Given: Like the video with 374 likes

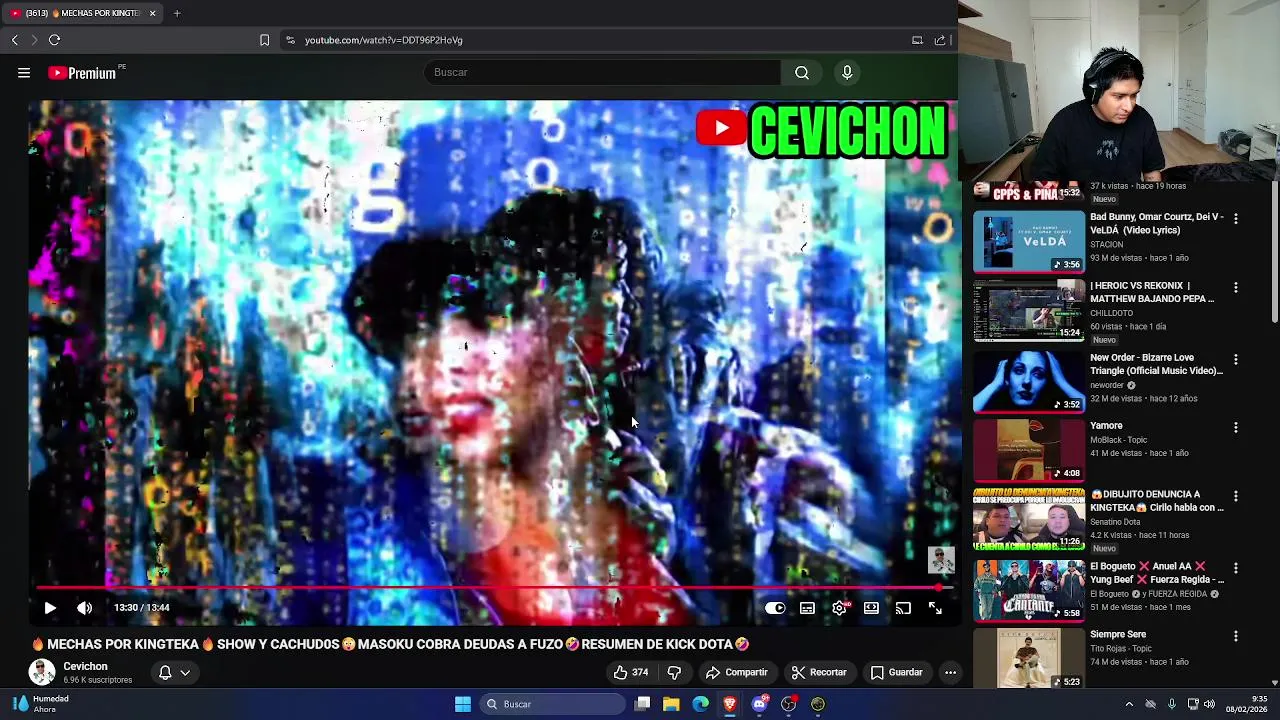Looking at the screenshot, I should click(x=631, y=673).
